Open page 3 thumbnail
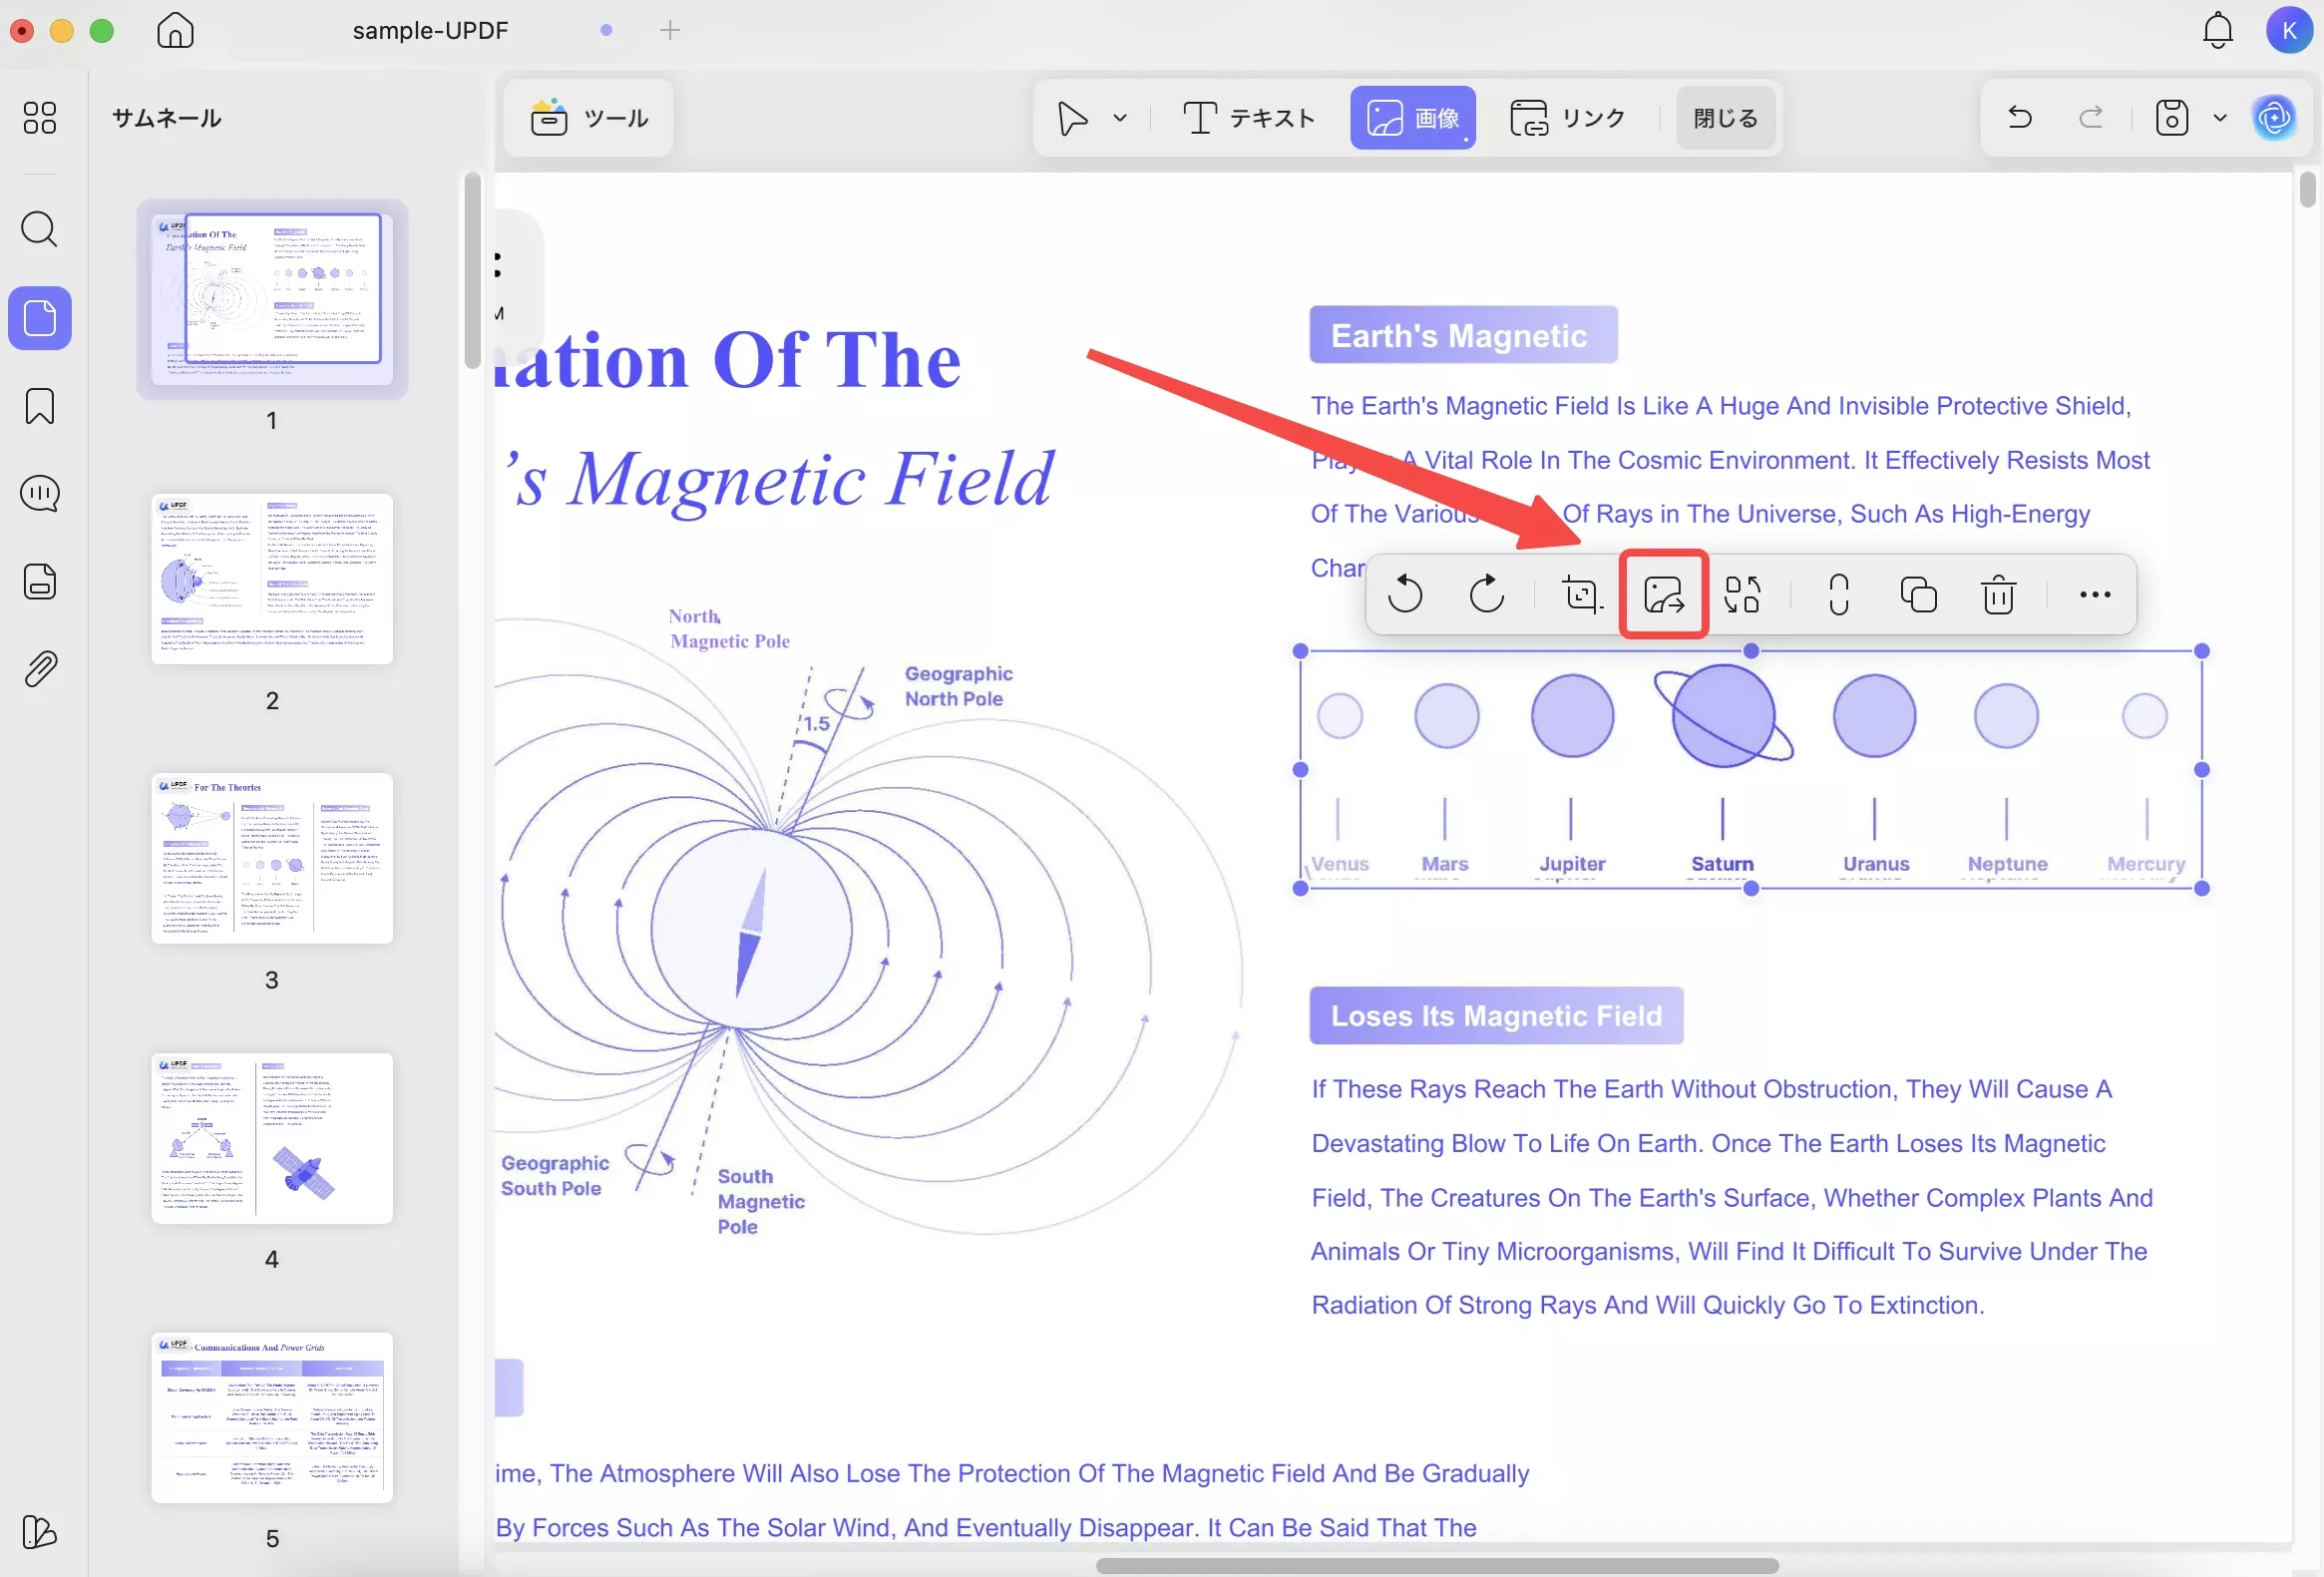The height and width of the screenshot is (1577, 2324). 272,858
